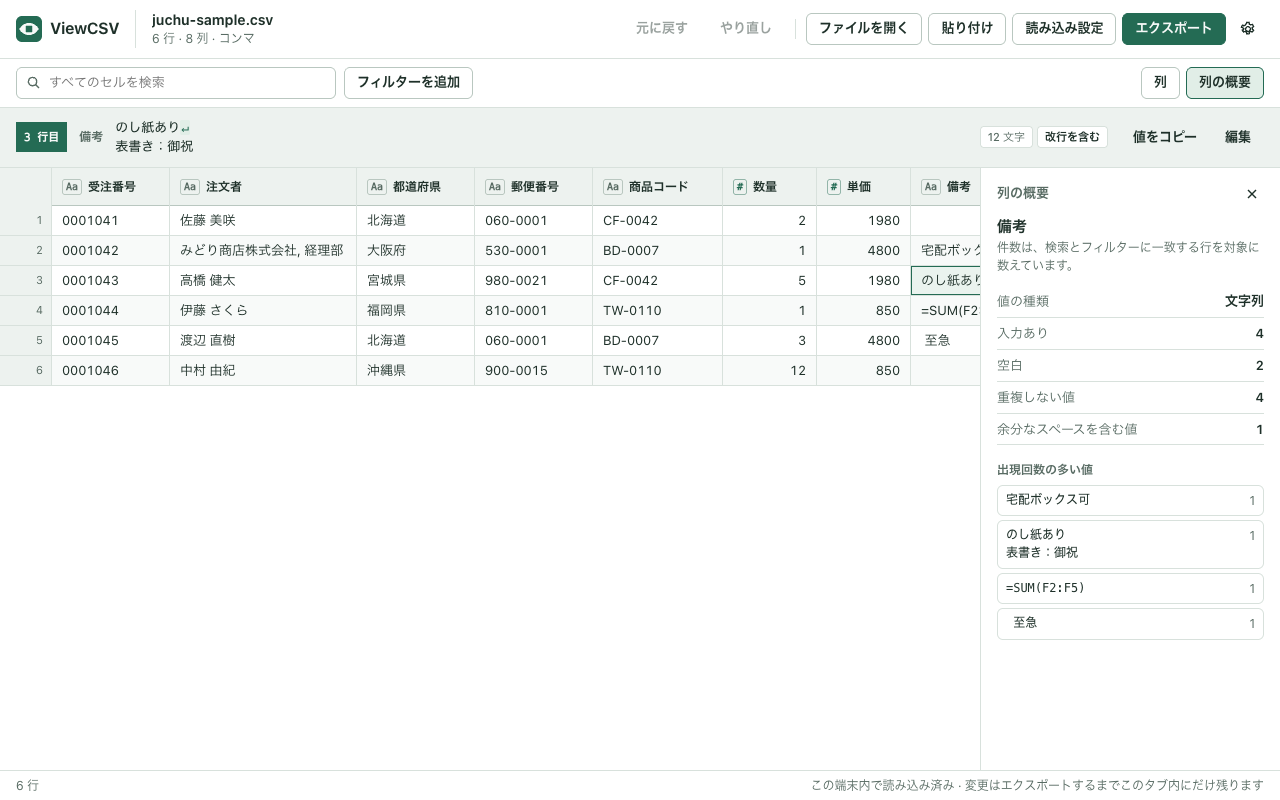The image size is (1280, 800).
Task: Click the 3 行目 row indicator badge
Action: (41, 137)
